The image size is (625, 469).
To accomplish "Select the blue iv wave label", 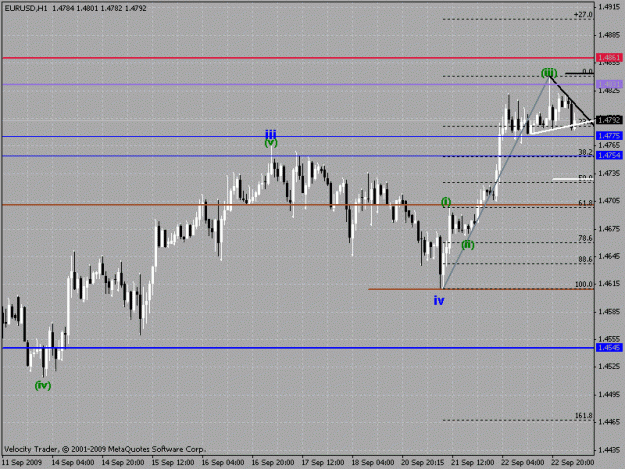I will pyautogui.click(x=439, y=300).
